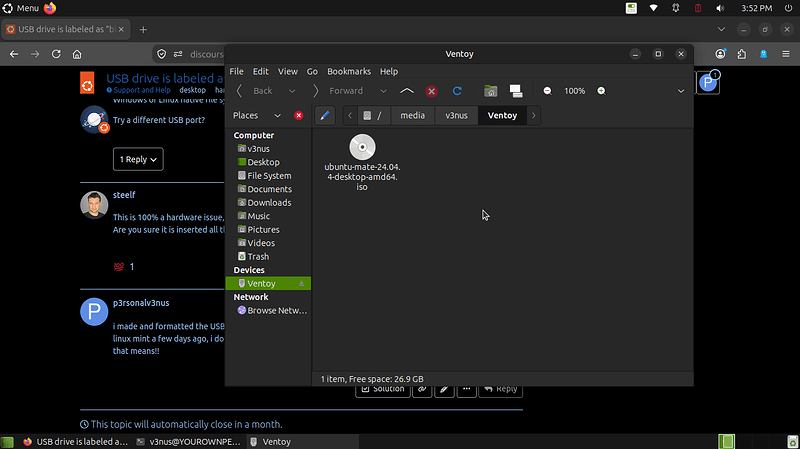Screen dimensions: 800x449
Task: Expand the 1 Reply dropdown in forum post
Action: [x=138, y=159]
